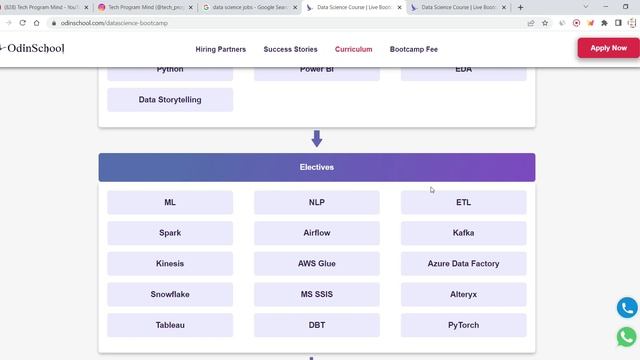640x360 pixels.
Task: Go to the browser home page icon
Action: pyautogui.click(x=37, y=23)
